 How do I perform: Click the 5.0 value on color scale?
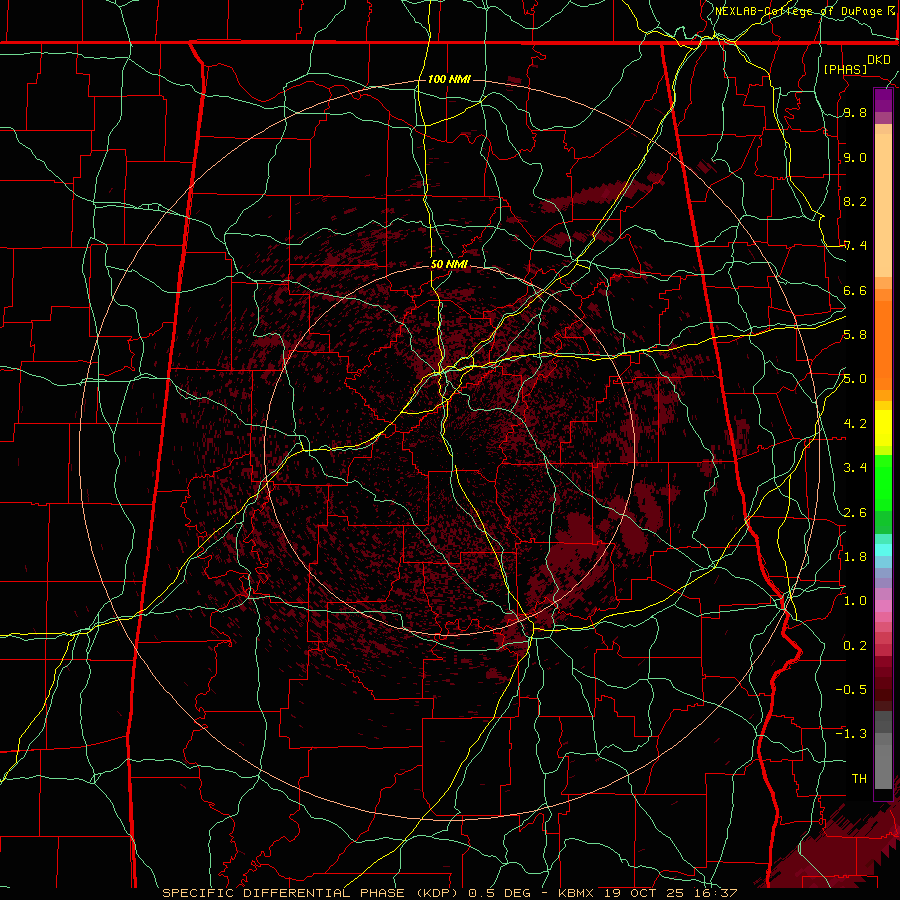coord(855,379)
